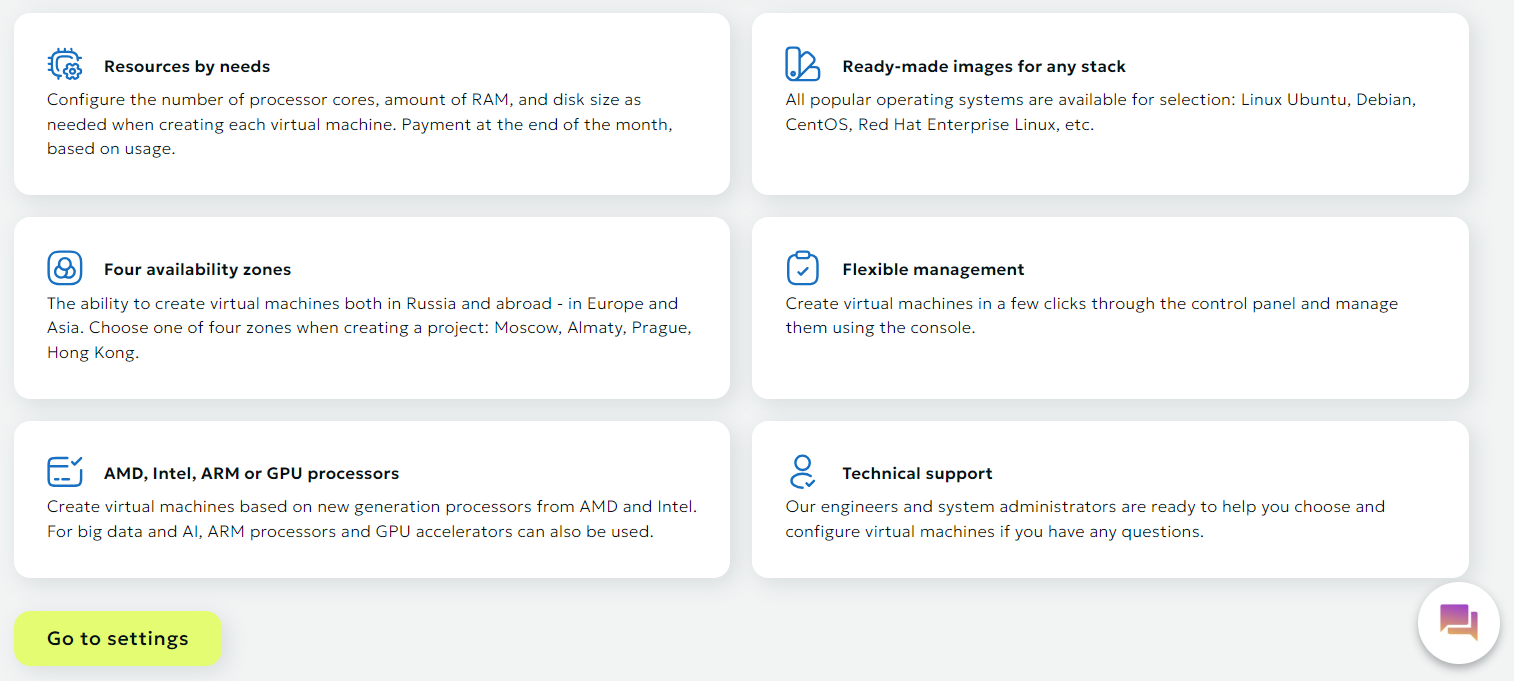1514x681 pixels.
Task: Click the AMD, Intel, ARM processors icon
Action: pos(65,472)
